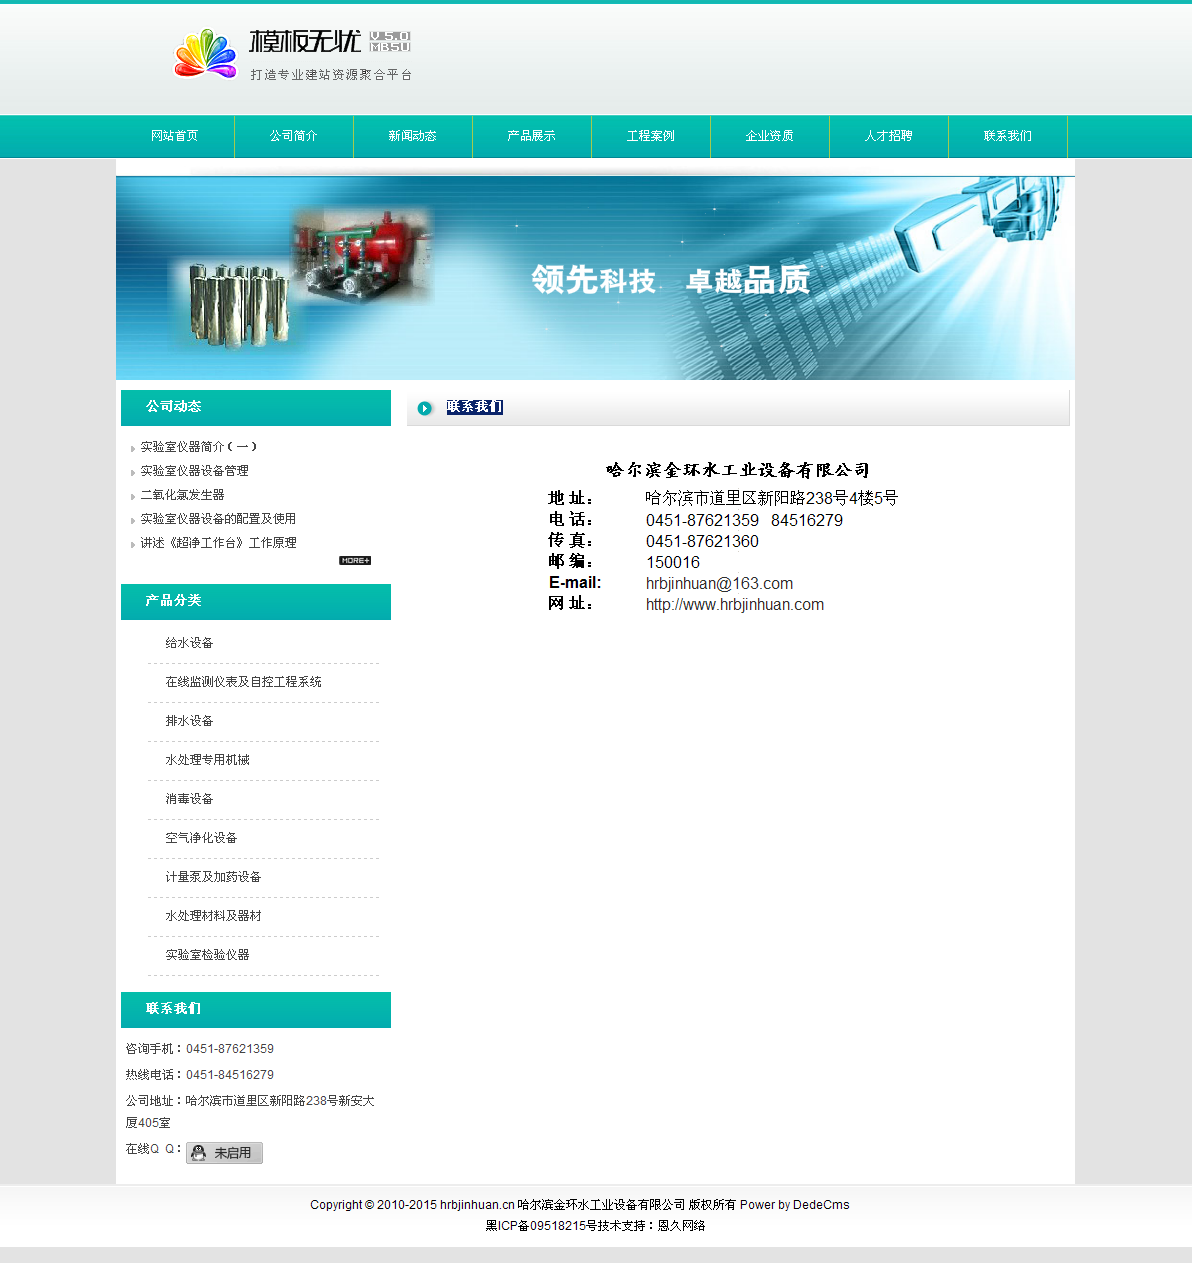
Task: Open the 新闻动态 menu item
Action: (413, 136)
